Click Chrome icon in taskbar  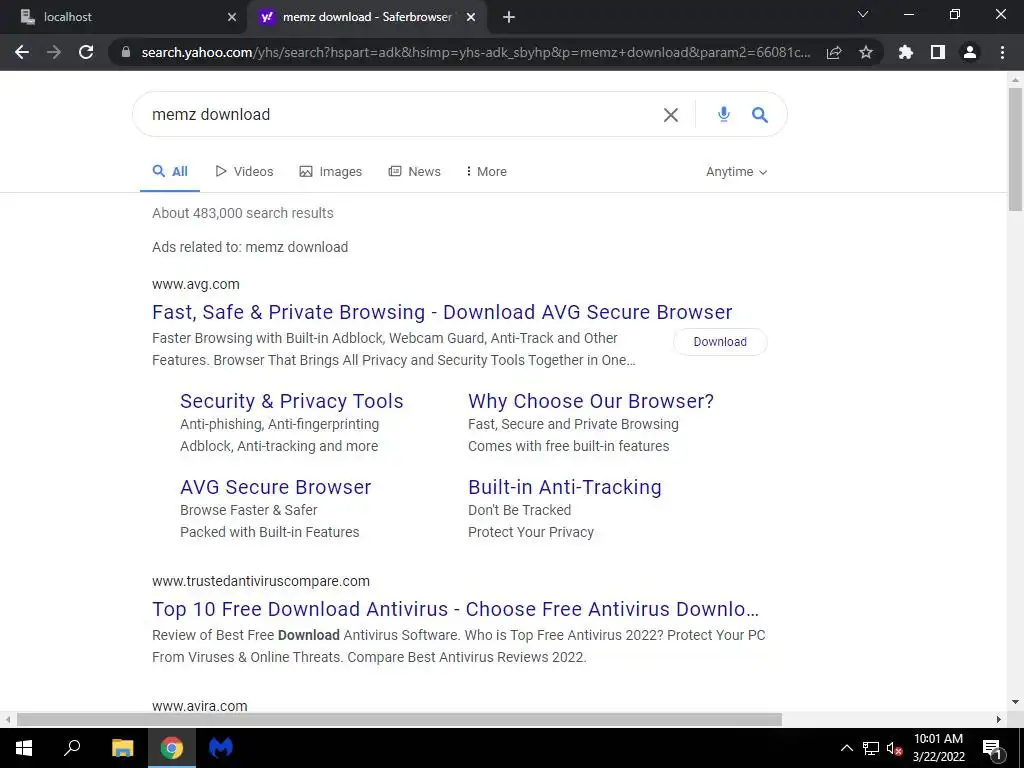pos(172,748)
